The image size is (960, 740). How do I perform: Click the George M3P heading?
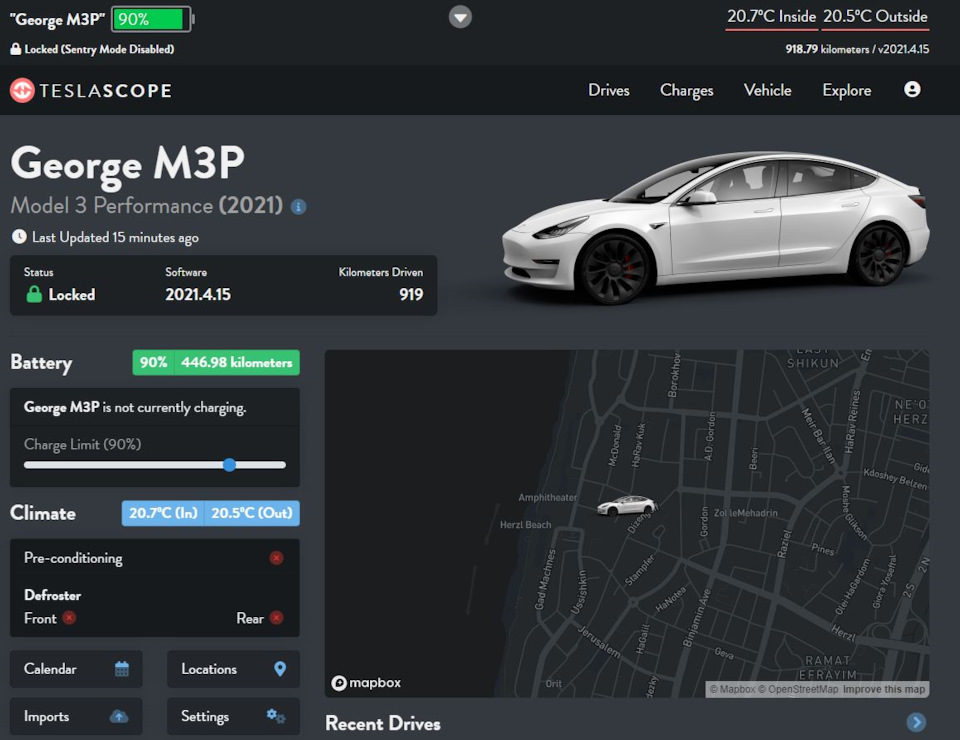(x=127, y=164)
